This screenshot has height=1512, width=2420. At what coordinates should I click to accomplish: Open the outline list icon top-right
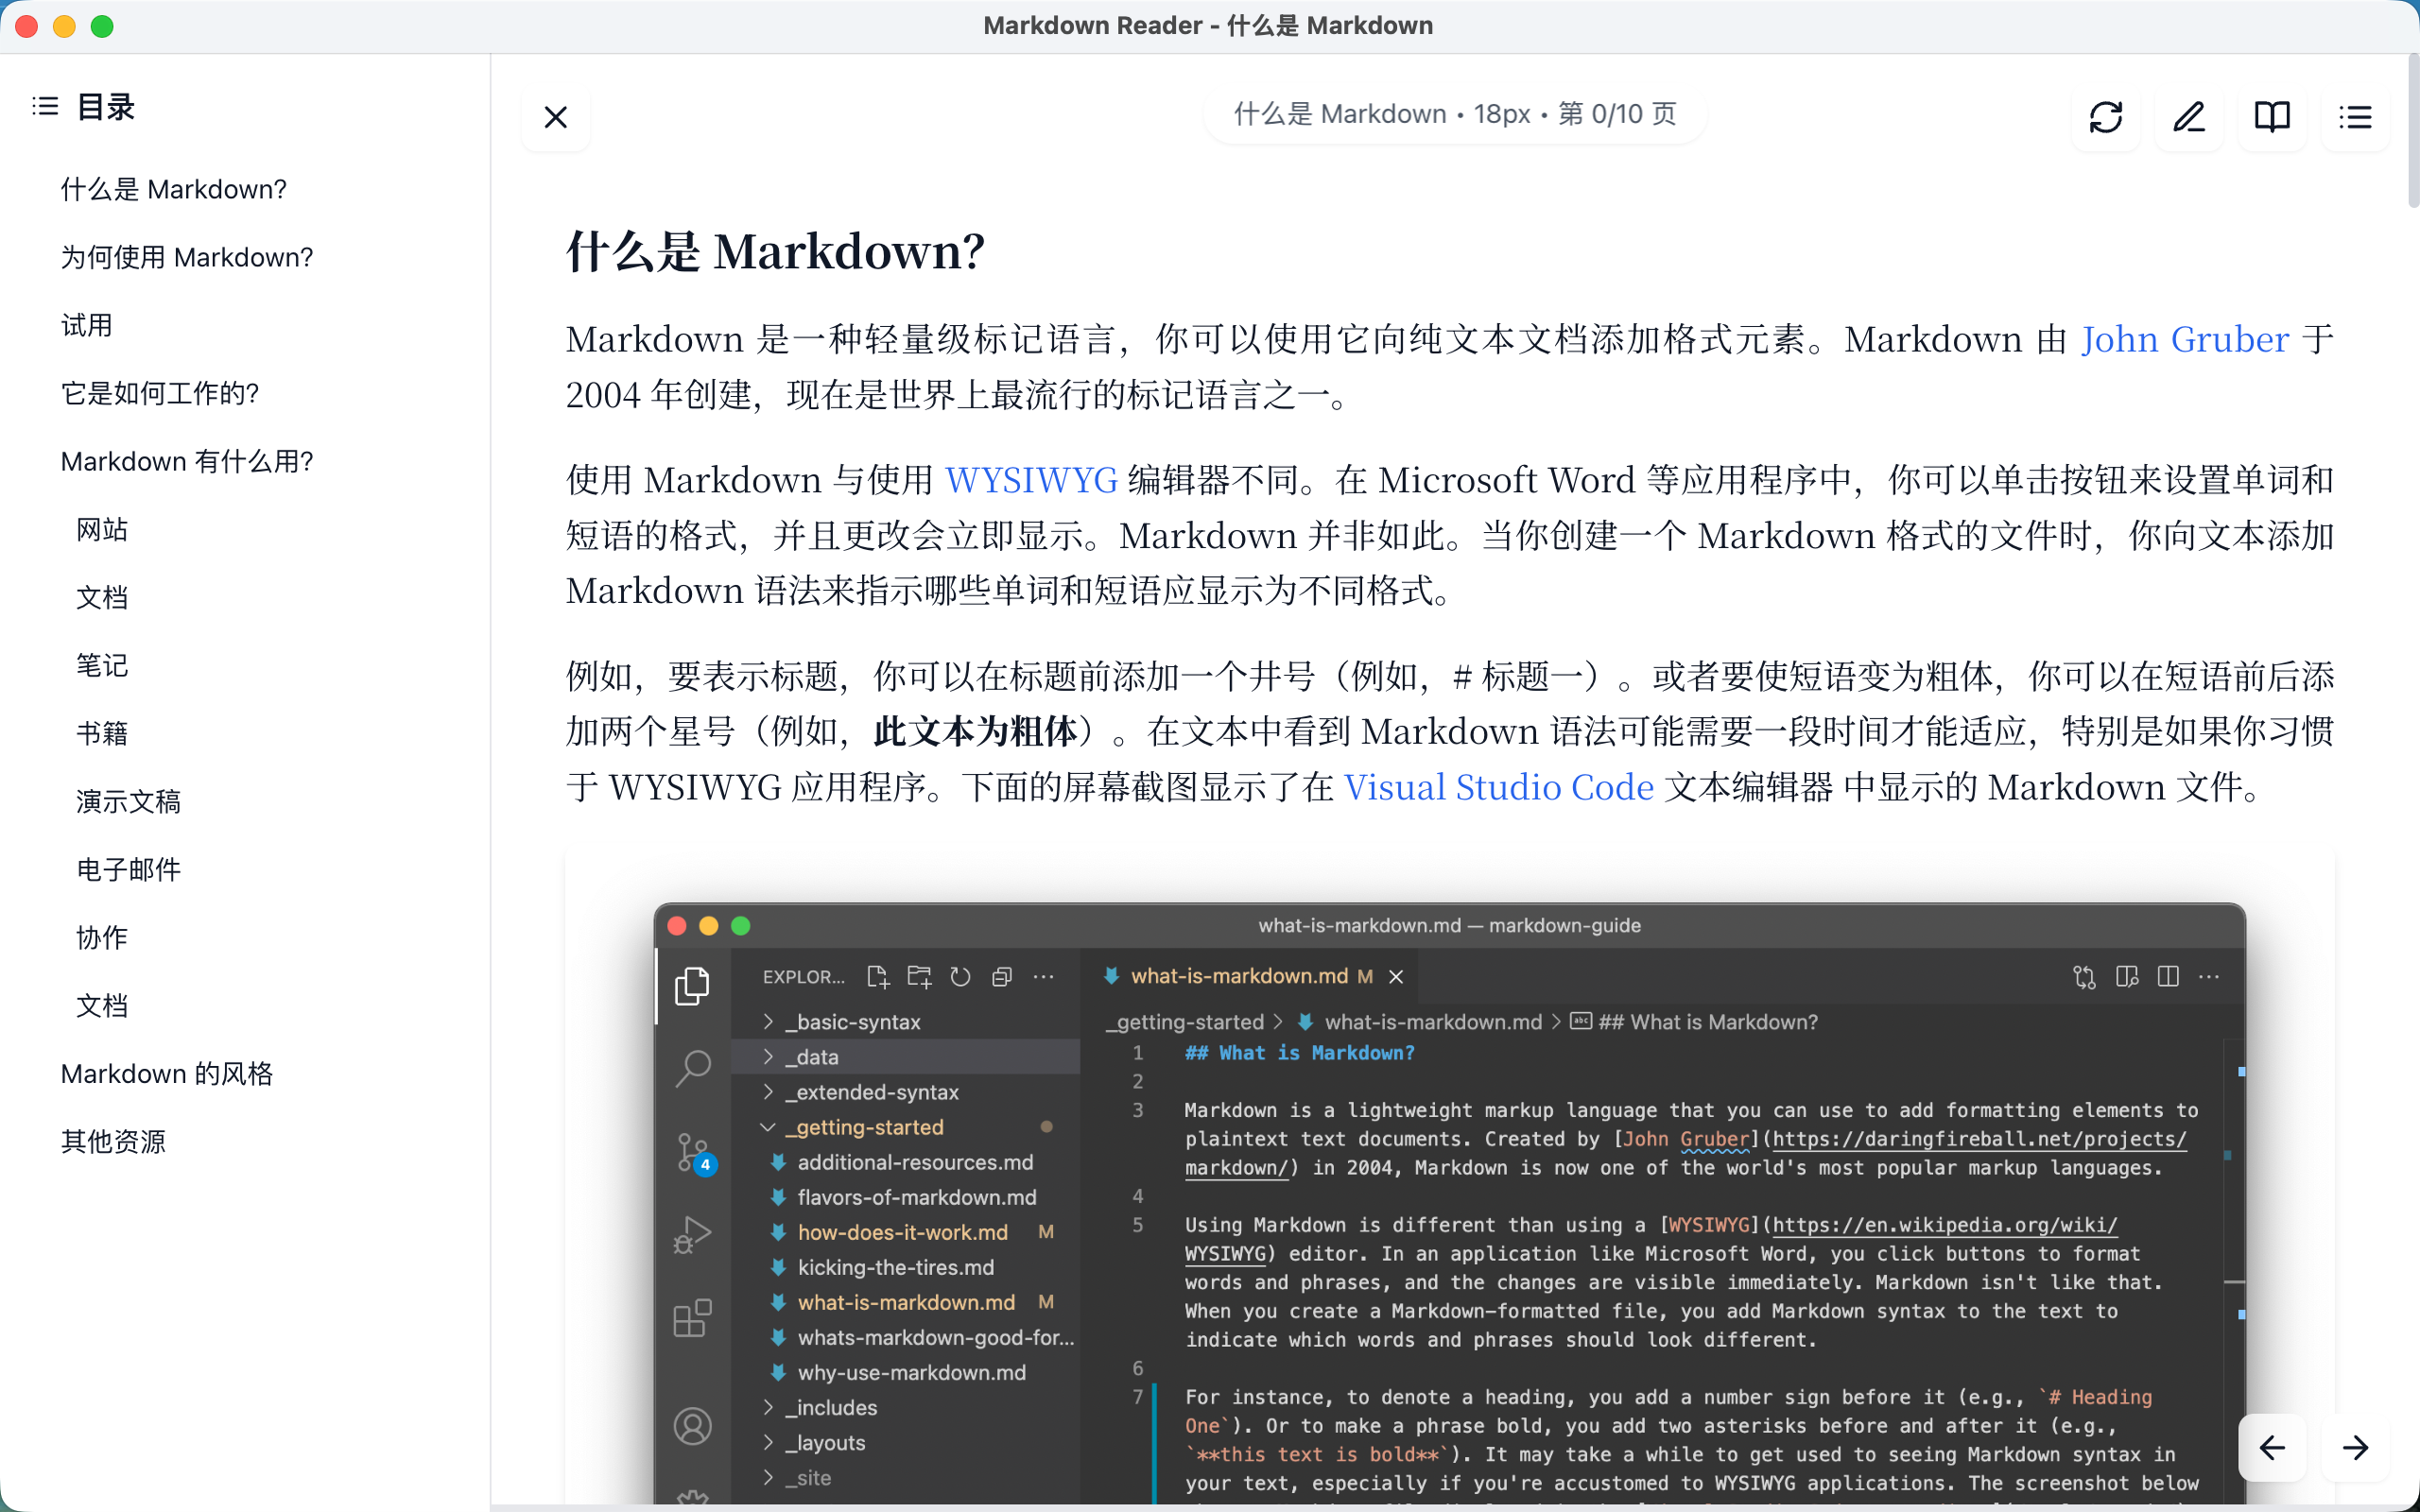2357,117
